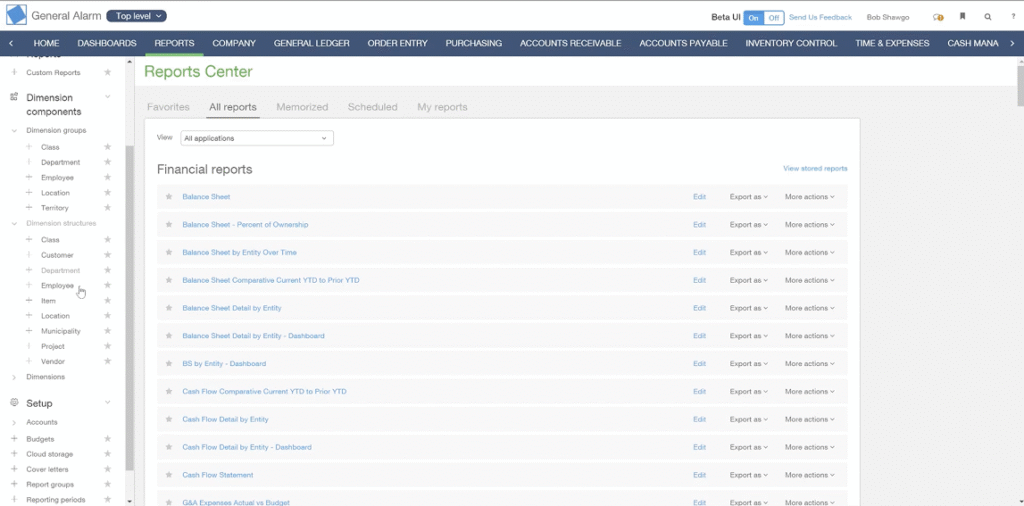Click the page vertical scrollbar thumb
The height and width of the screenshot is (506, 1024).
click(1020, 85)
